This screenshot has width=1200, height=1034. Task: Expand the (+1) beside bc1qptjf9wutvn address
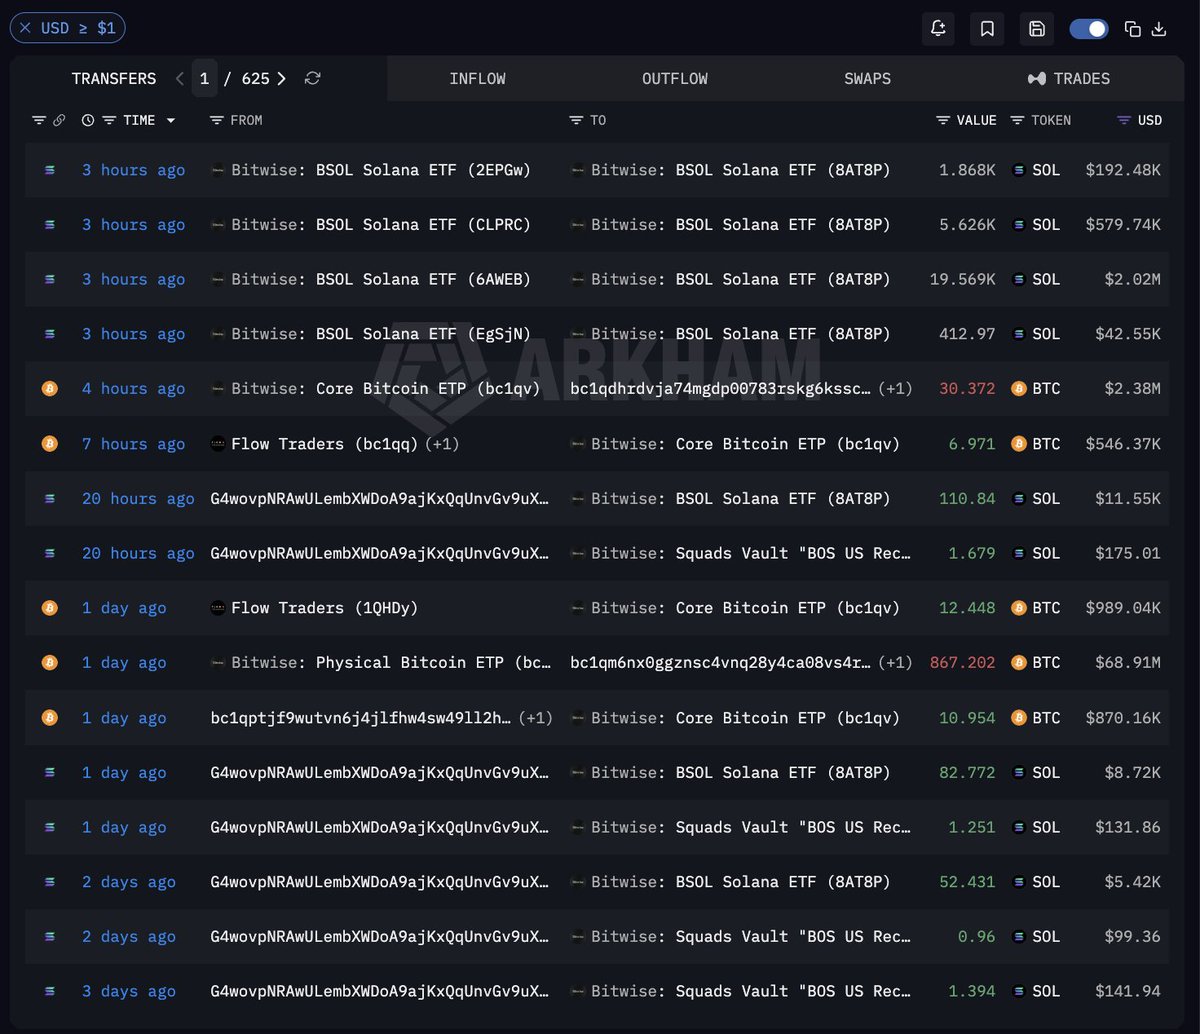coord(535,717)
